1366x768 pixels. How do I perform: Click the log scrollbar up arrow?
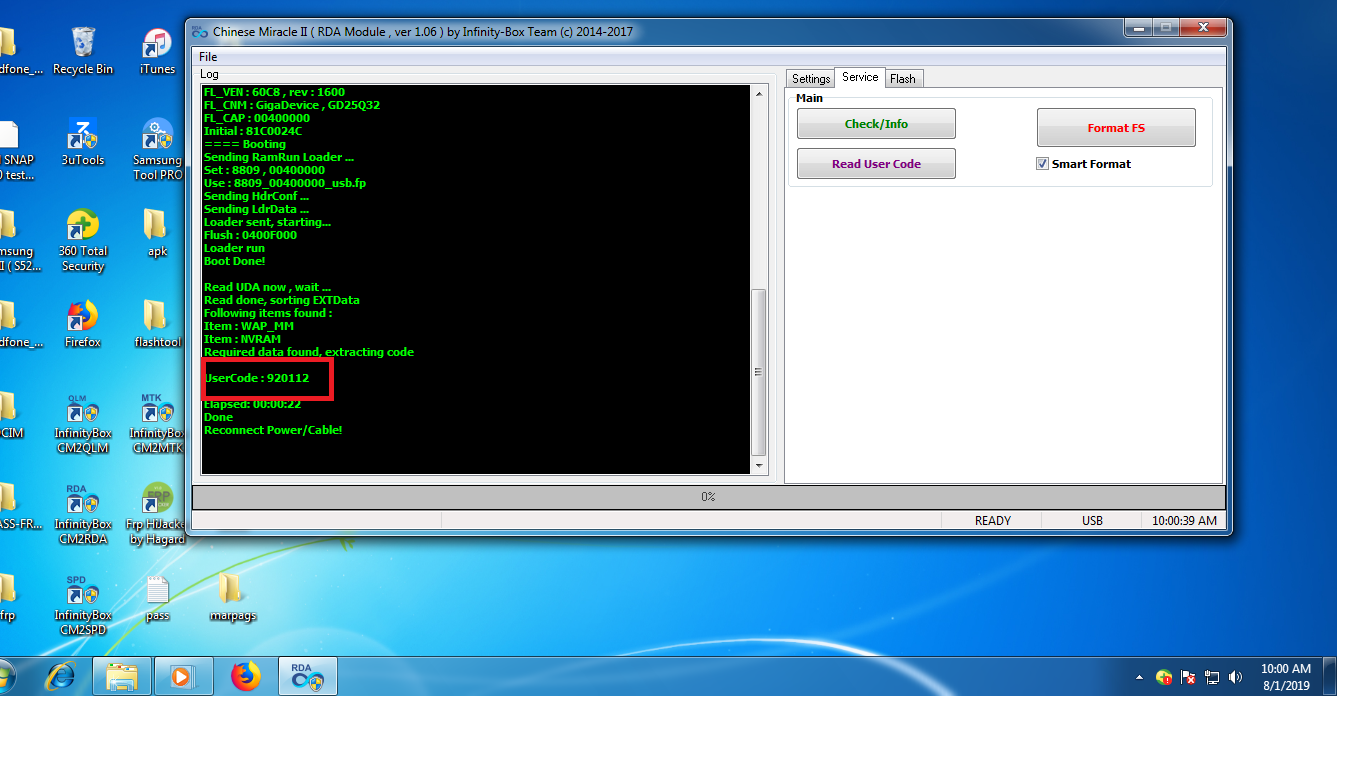click(758, 92)
